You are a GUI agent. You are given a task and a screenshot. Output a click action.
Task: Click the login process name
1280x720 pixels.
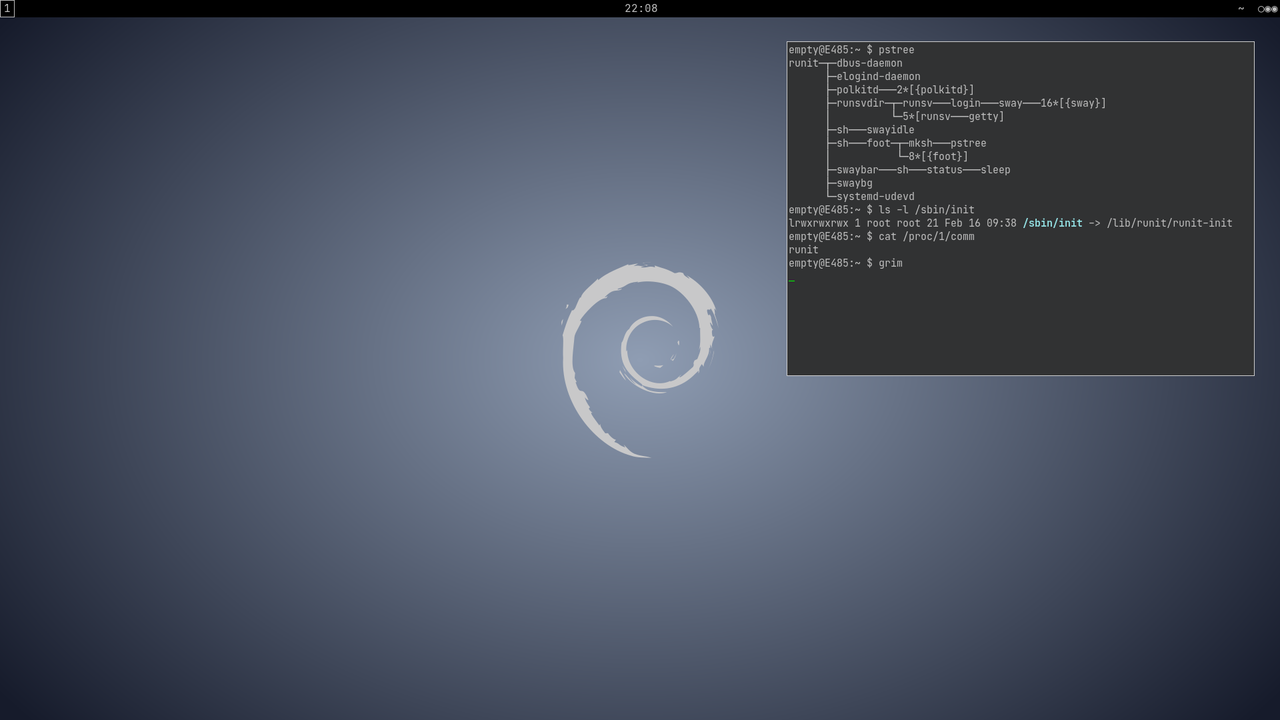pos(965,103)
